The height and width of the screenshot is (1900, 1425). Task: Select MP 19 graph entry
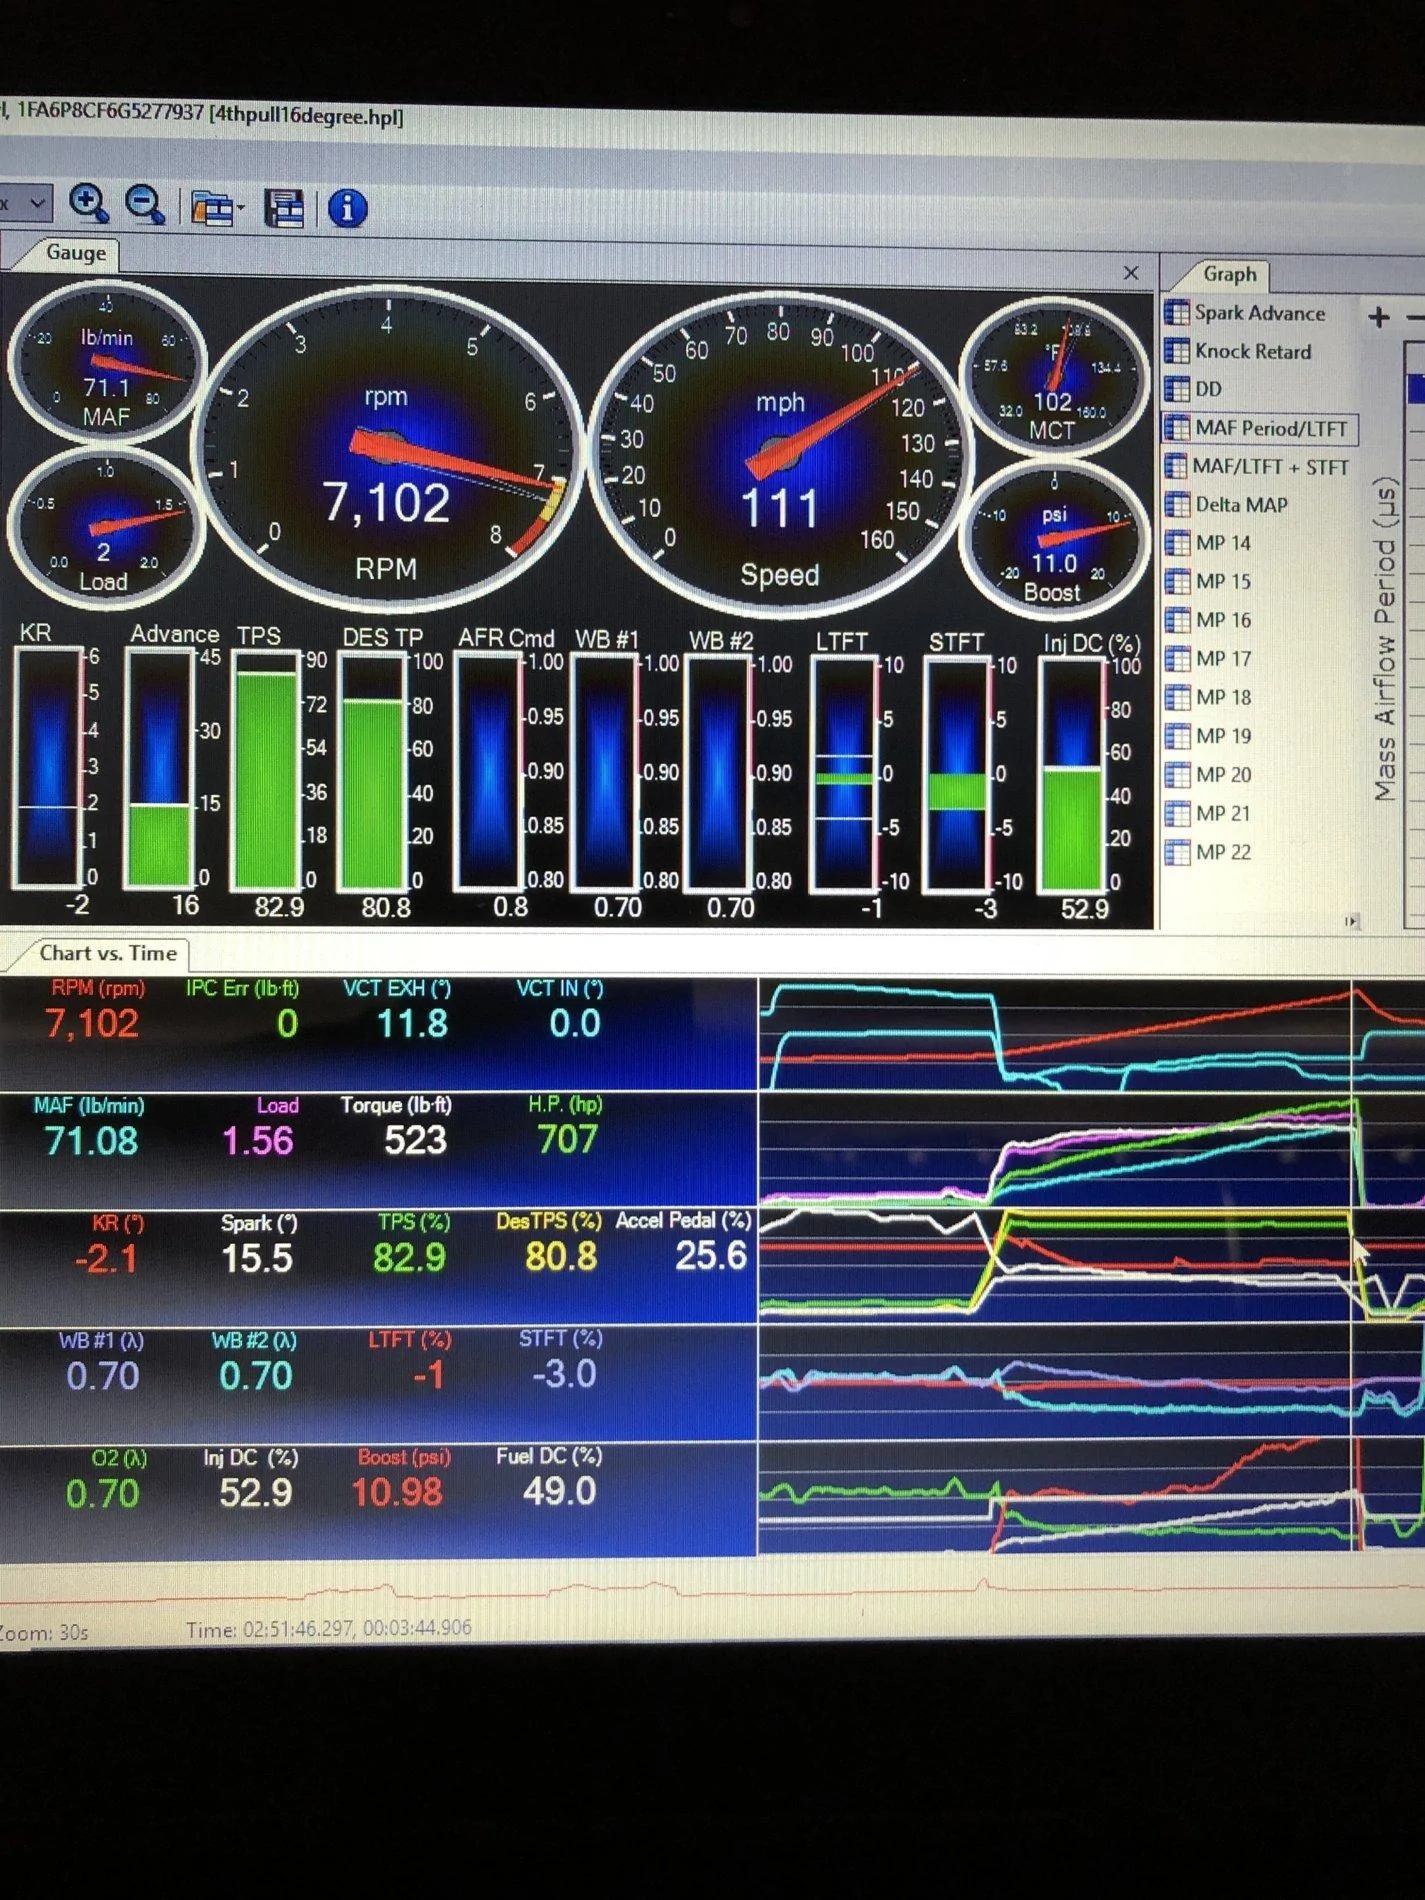coord(1223,736)
